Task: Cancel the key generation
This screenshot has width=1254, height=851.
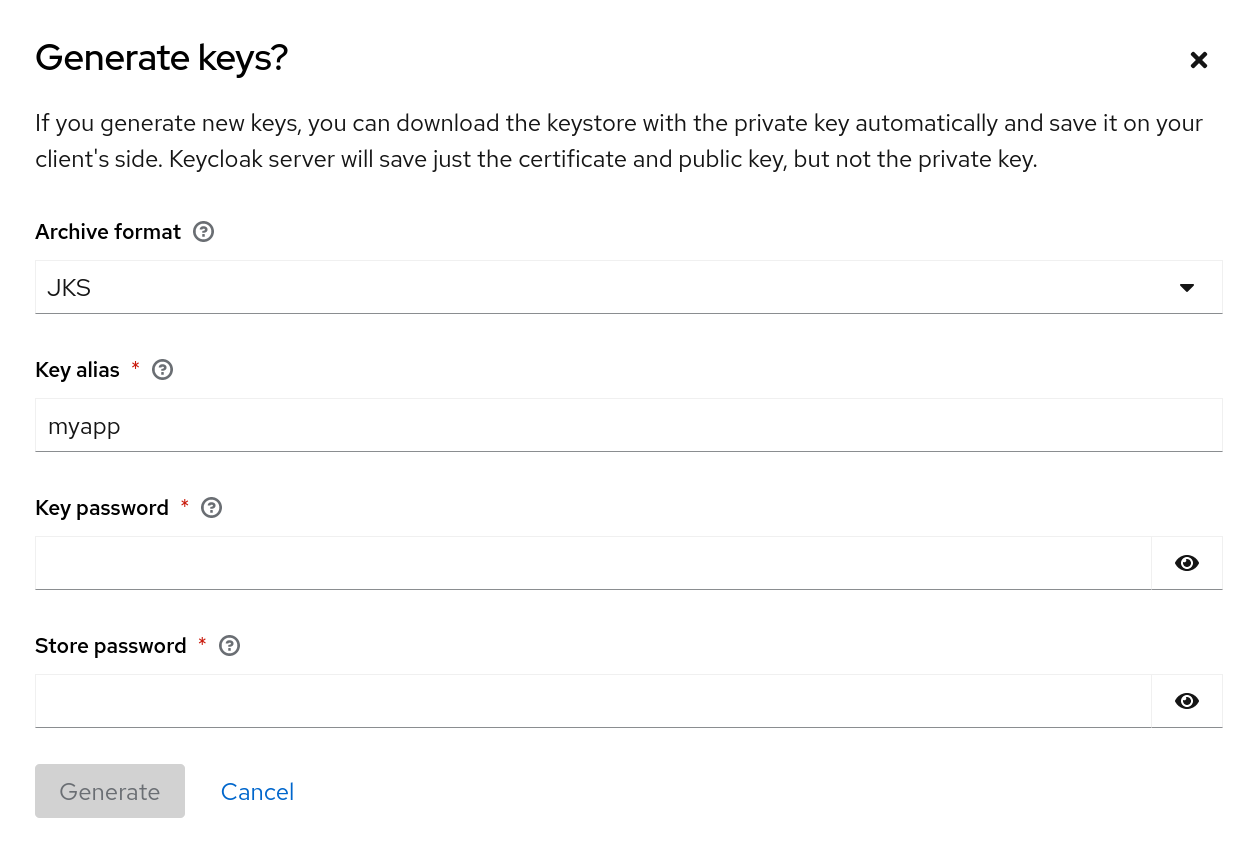Action: point(257,791)
